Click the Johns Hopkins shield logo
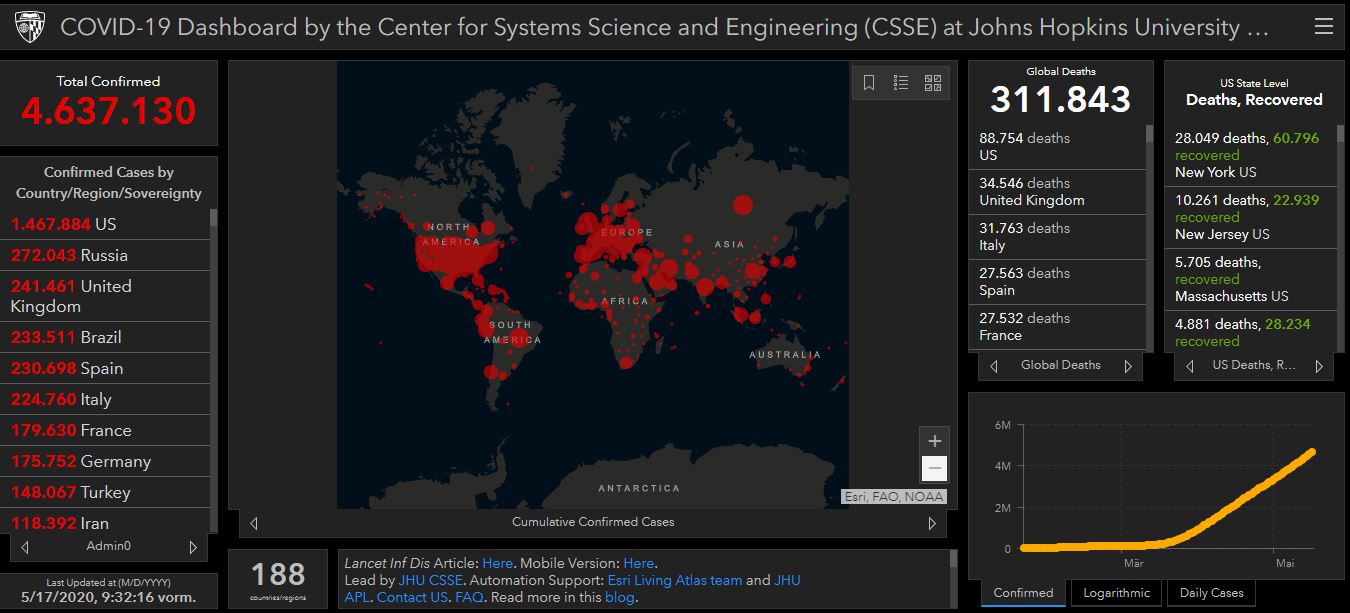Screen dimensions: 1350x613 [x=30, y=28]
